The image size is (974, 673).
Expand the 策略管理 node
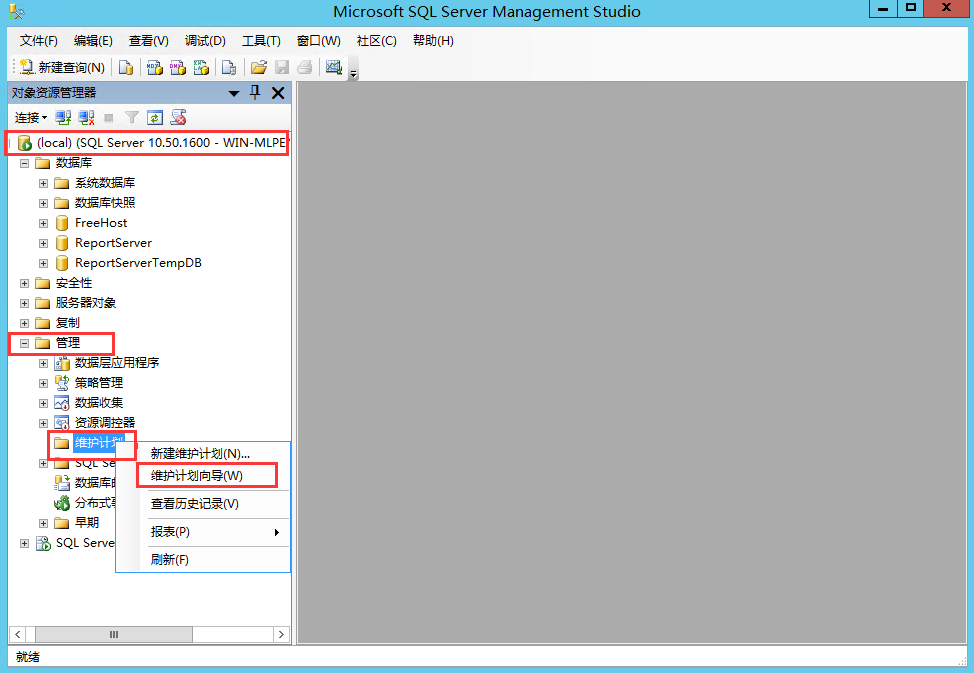[x=43, y=383]
